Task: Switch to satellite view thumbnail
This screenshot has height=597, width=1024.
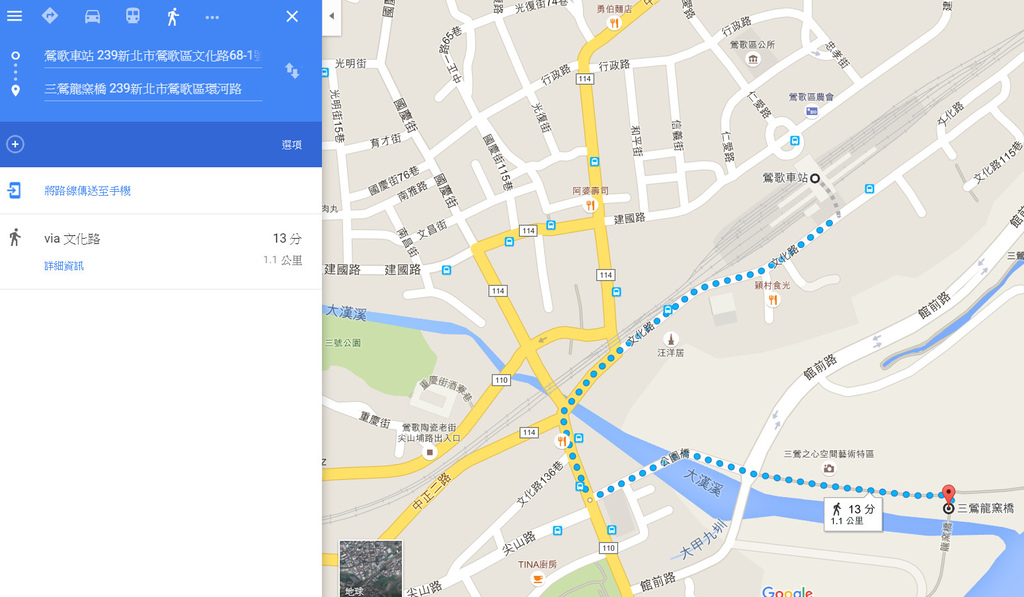Action: pyautogui.click(x=370, y=568)
